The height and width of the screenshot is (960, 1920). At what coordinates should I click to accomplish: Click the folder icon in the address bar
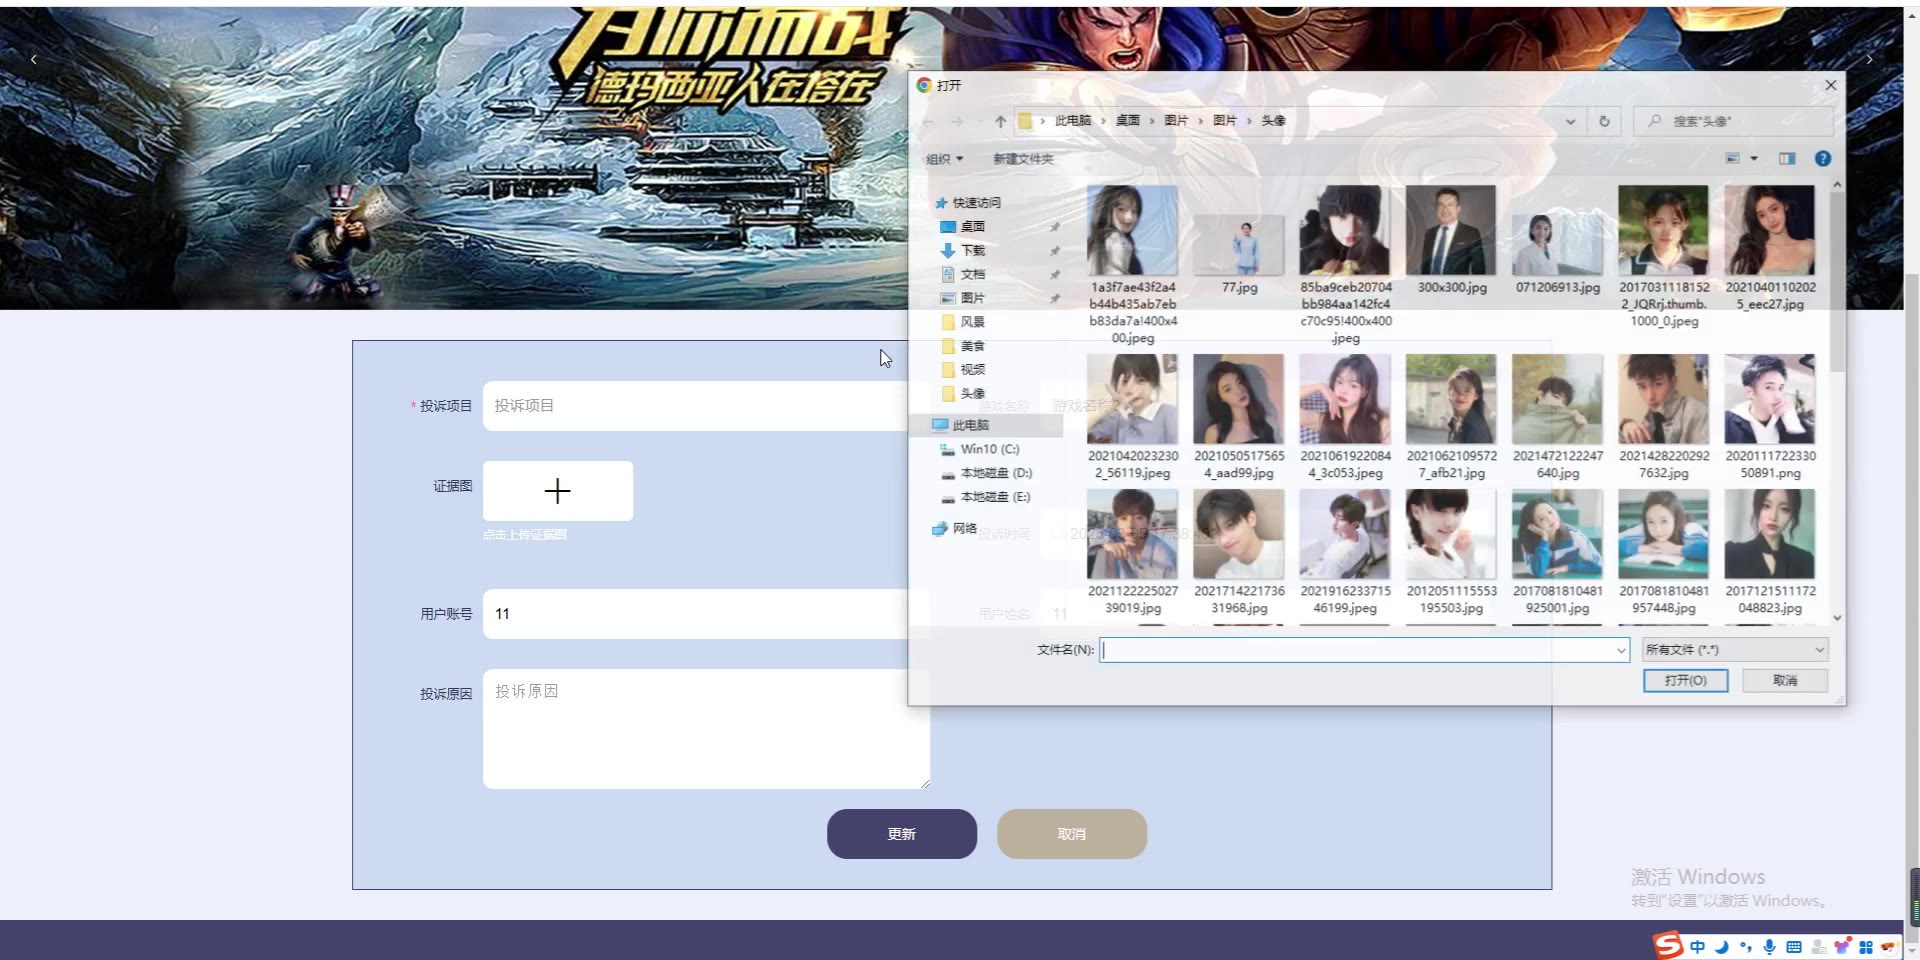click(x=1025, y=121)
